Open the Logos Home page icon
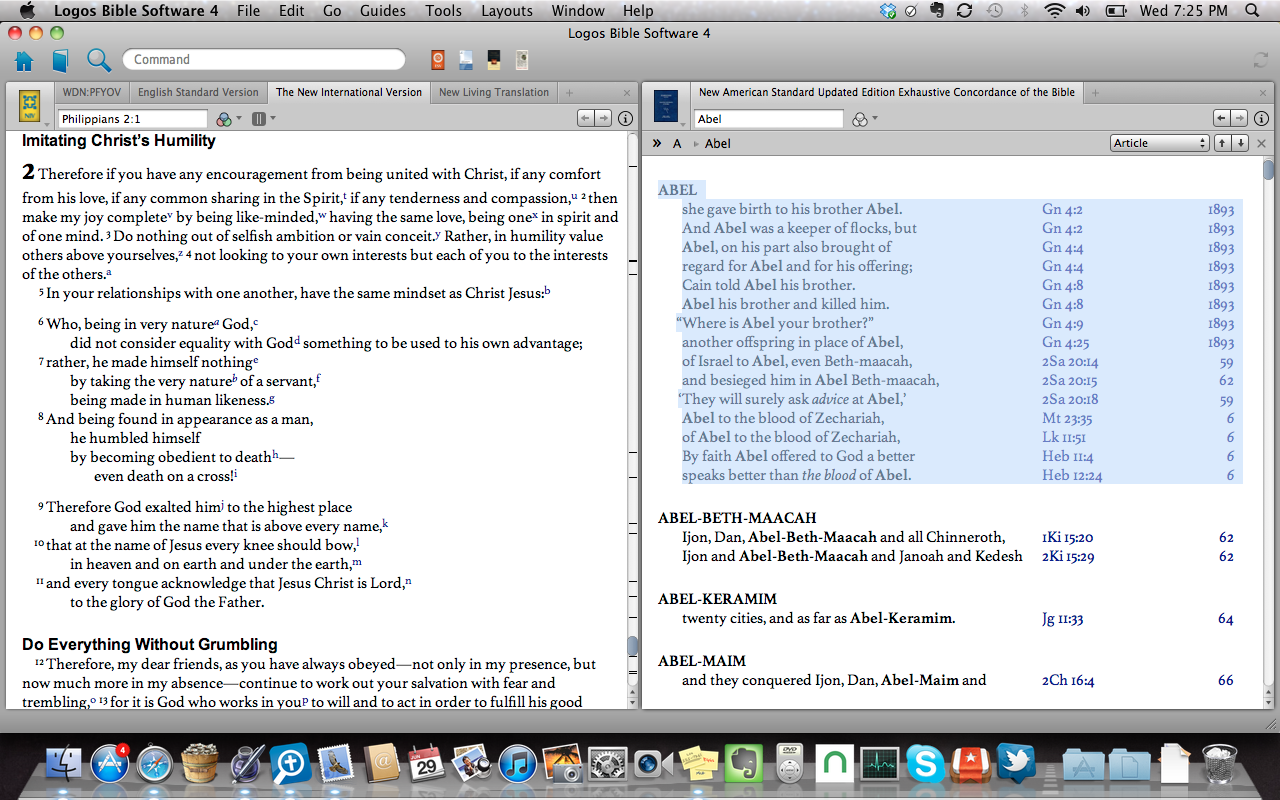Image resolution: width=1280 pixels, height=800 pixels. [24, 60]
